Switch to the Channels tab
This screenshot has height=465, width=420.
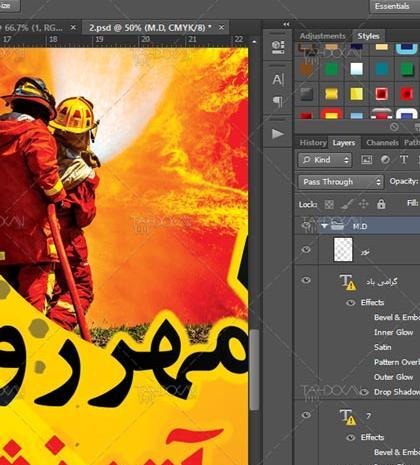382,143
